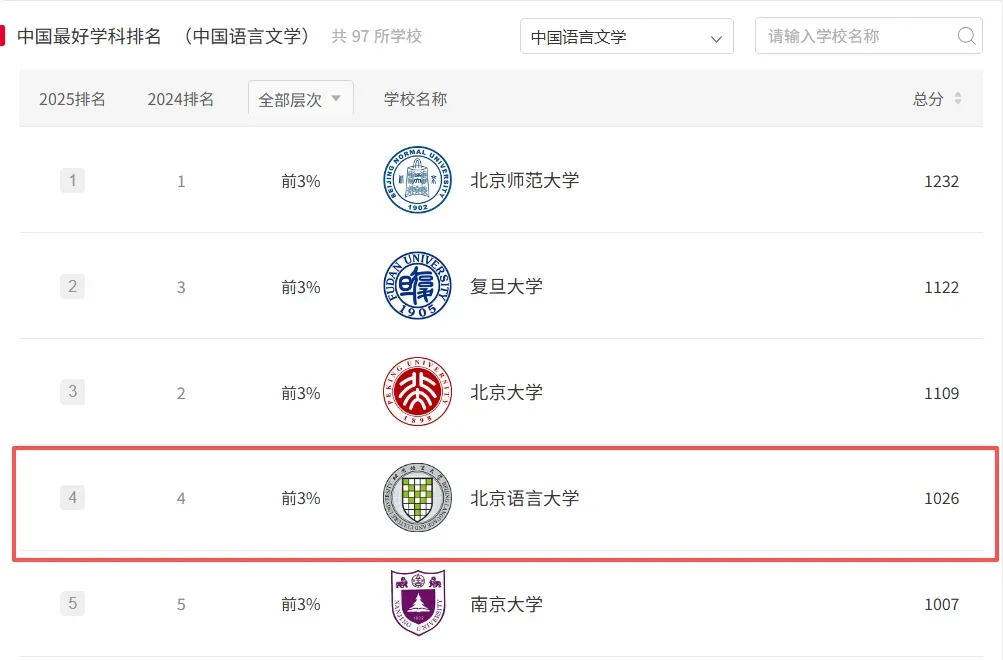Viewport: 1003px width, 660px height.
Task: Click the sort arrows beside 总分
Action: point(958,99)
